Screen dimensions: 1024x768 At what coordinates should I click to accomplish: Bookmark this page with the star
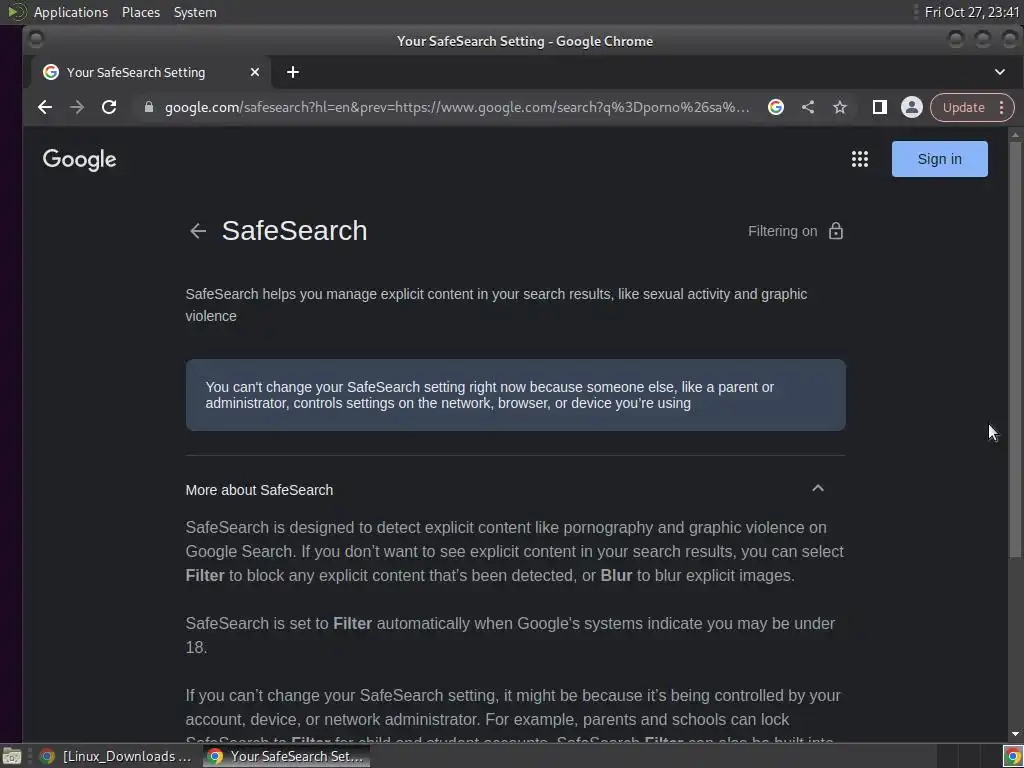click(840, 107)
